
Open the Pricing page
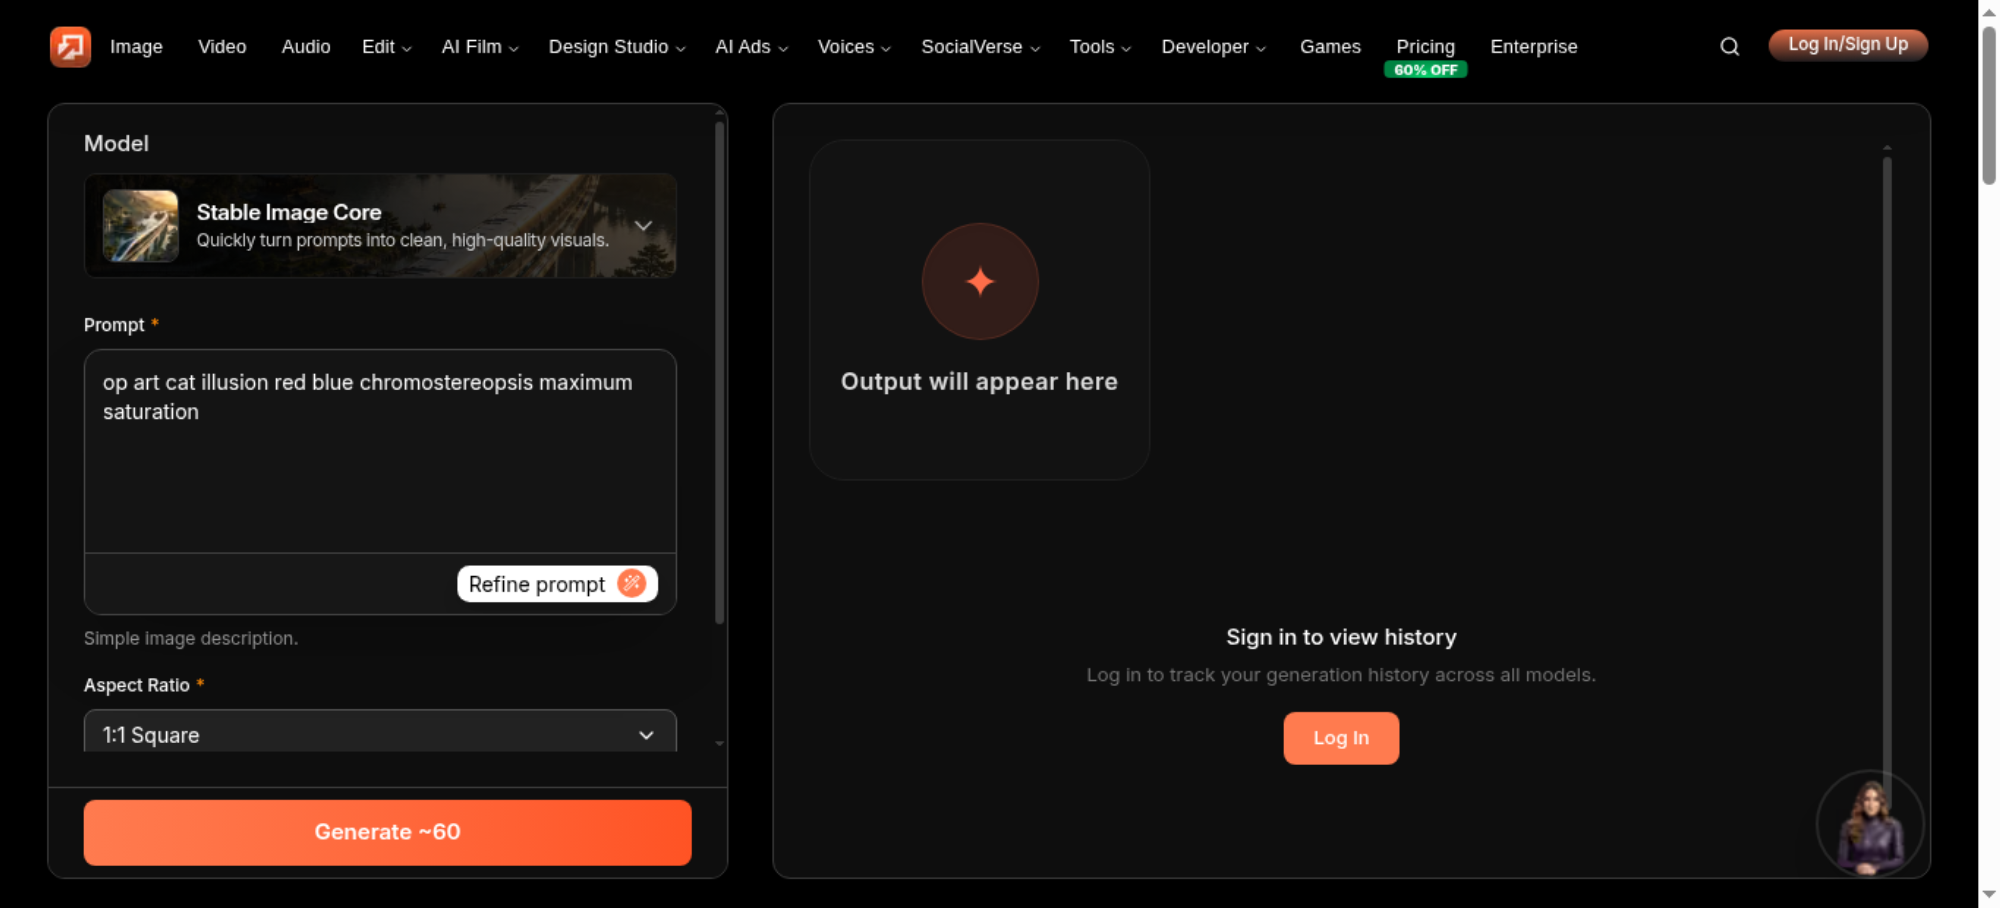click(1425, 47)
